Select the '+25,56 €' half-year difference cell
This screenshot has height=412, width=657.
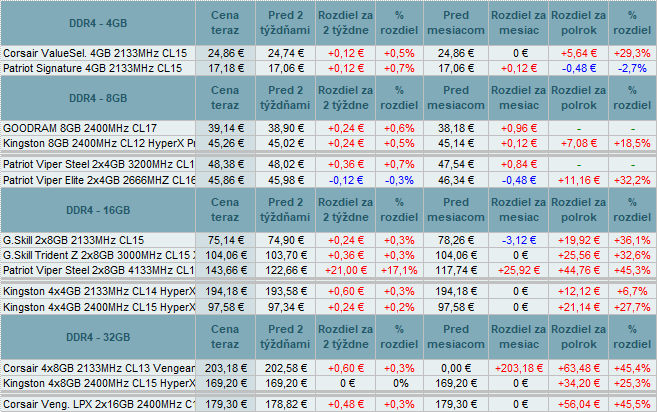point(578,255)
